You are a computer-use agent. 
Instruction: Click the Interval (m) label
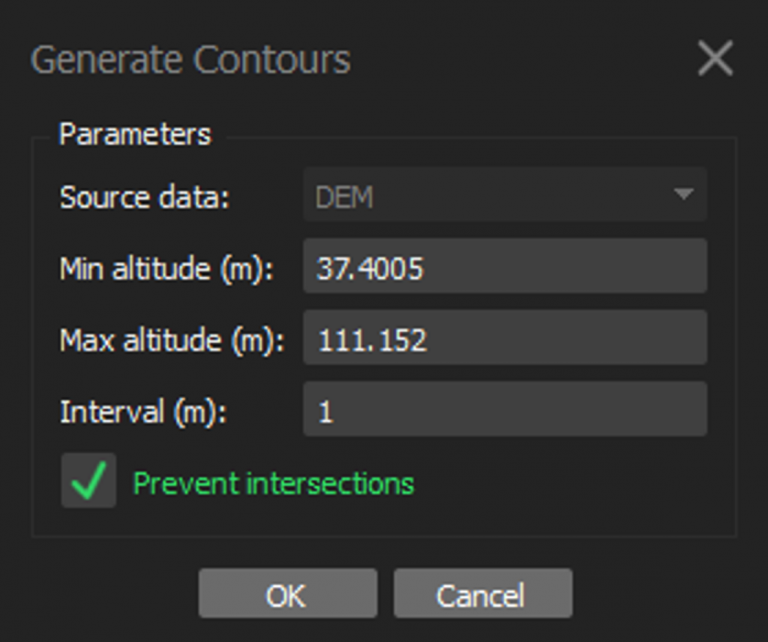tap(143, 412)
